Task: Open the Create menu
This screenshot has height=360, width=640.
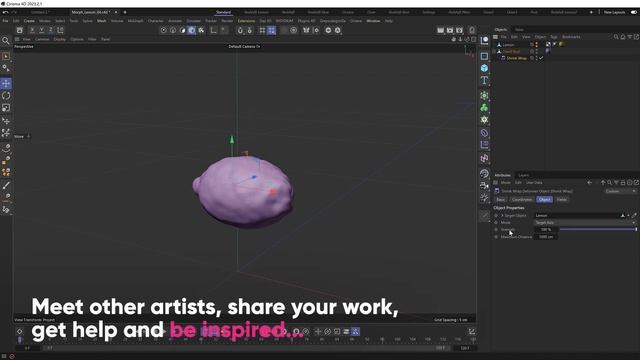Action: (x=29, y=20)
